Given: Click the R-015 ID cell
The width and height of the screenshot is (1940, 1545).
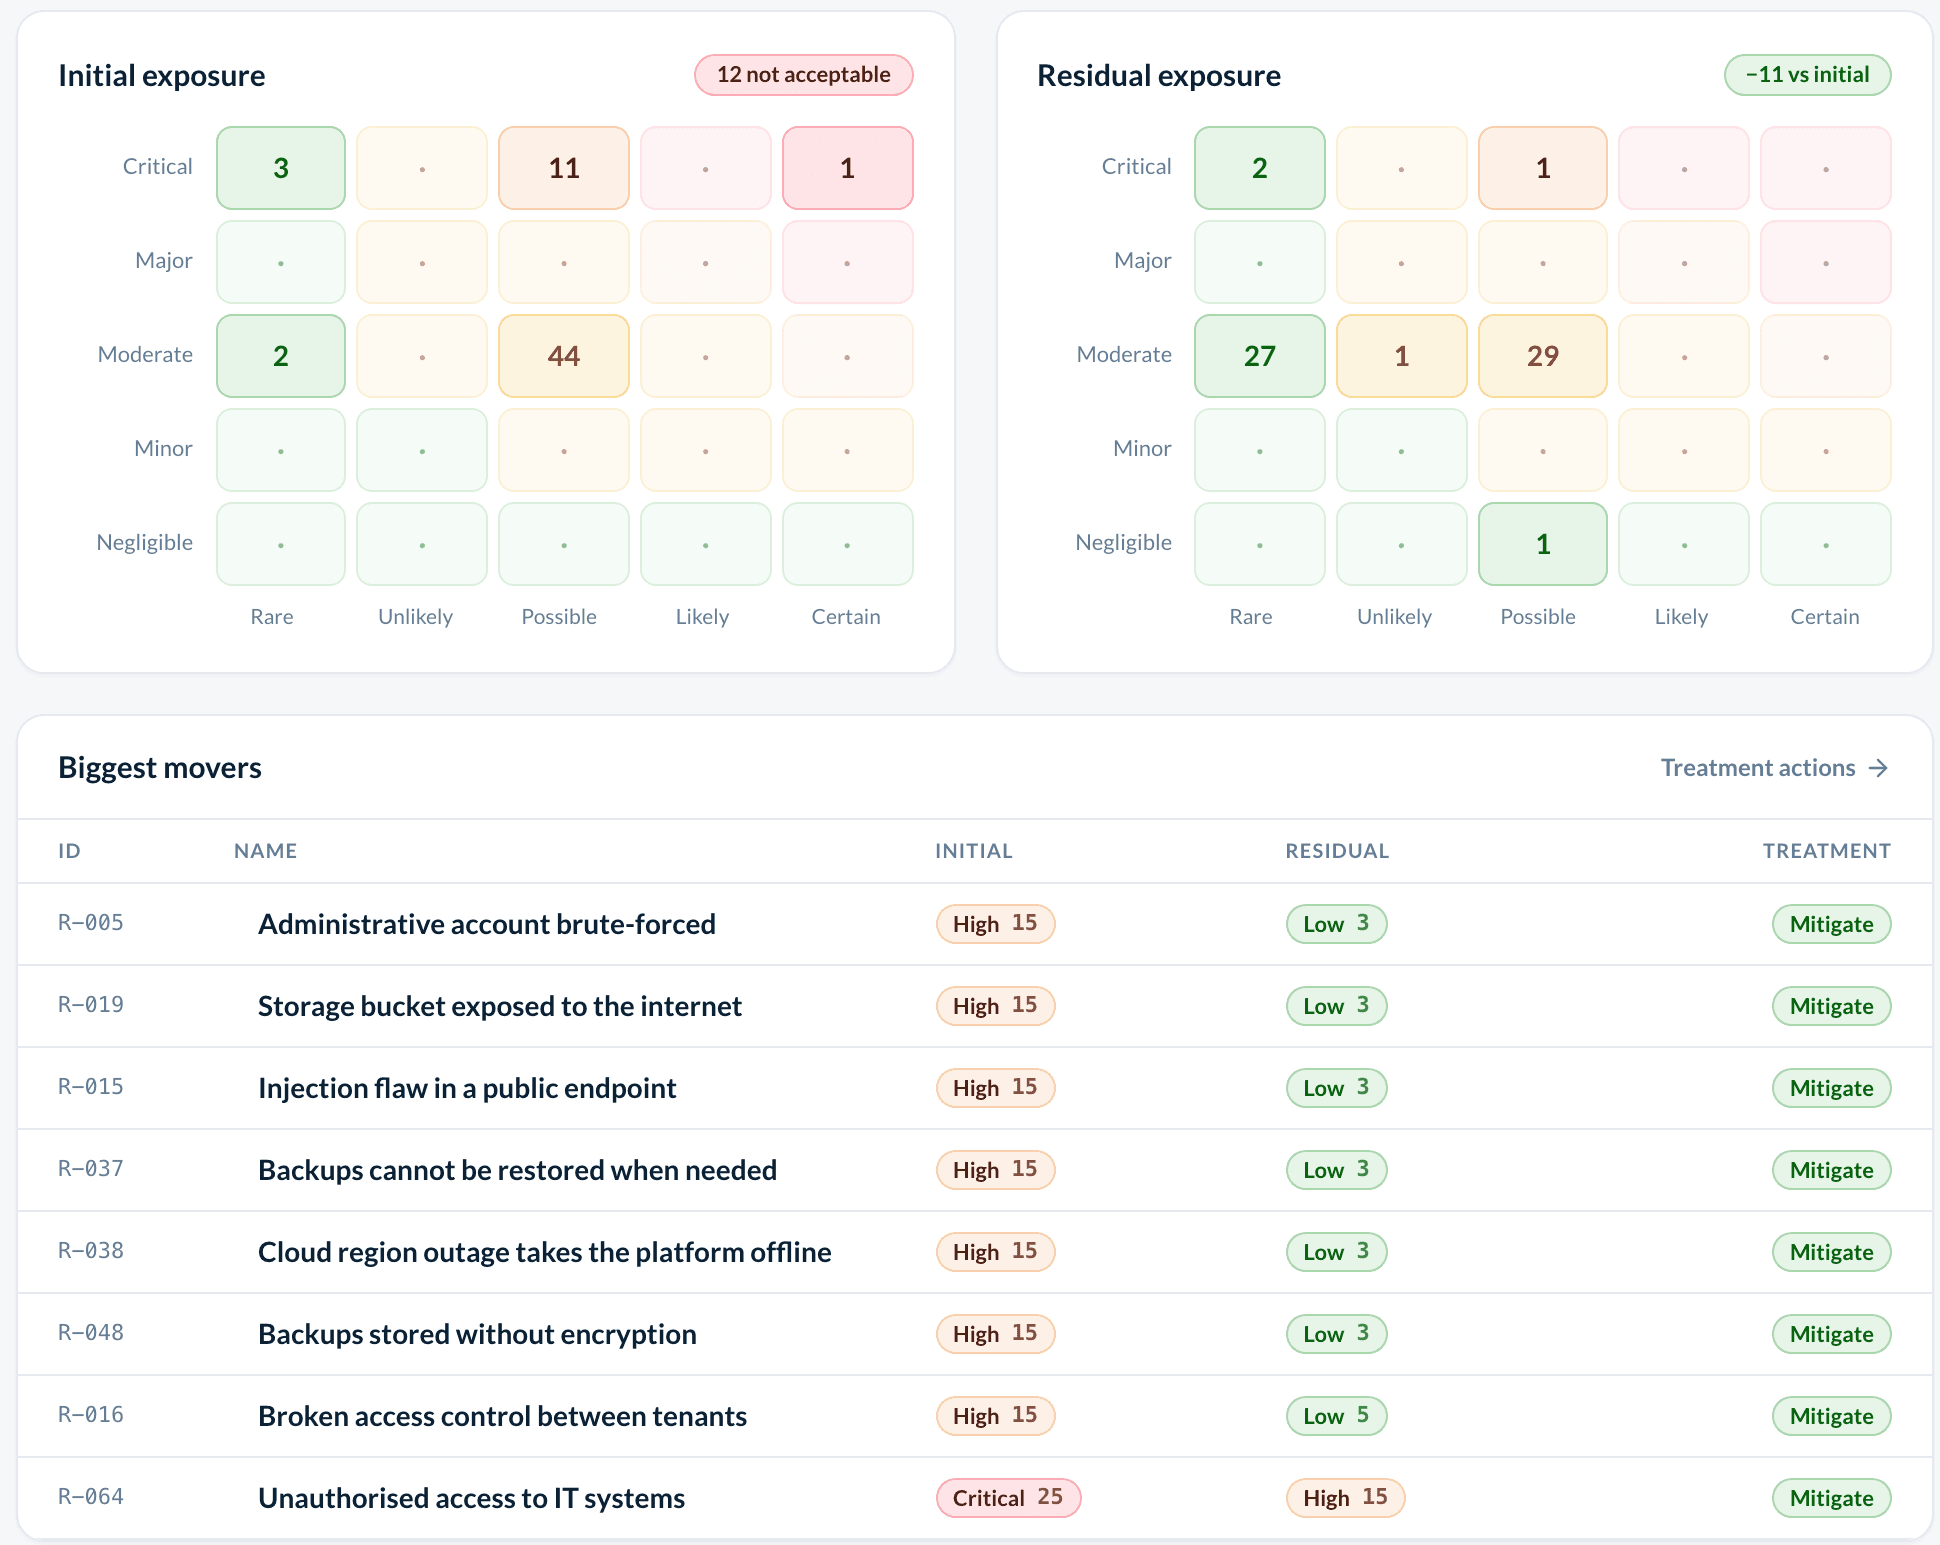Looking at the screenshot, I should [x=91, y=1087].
